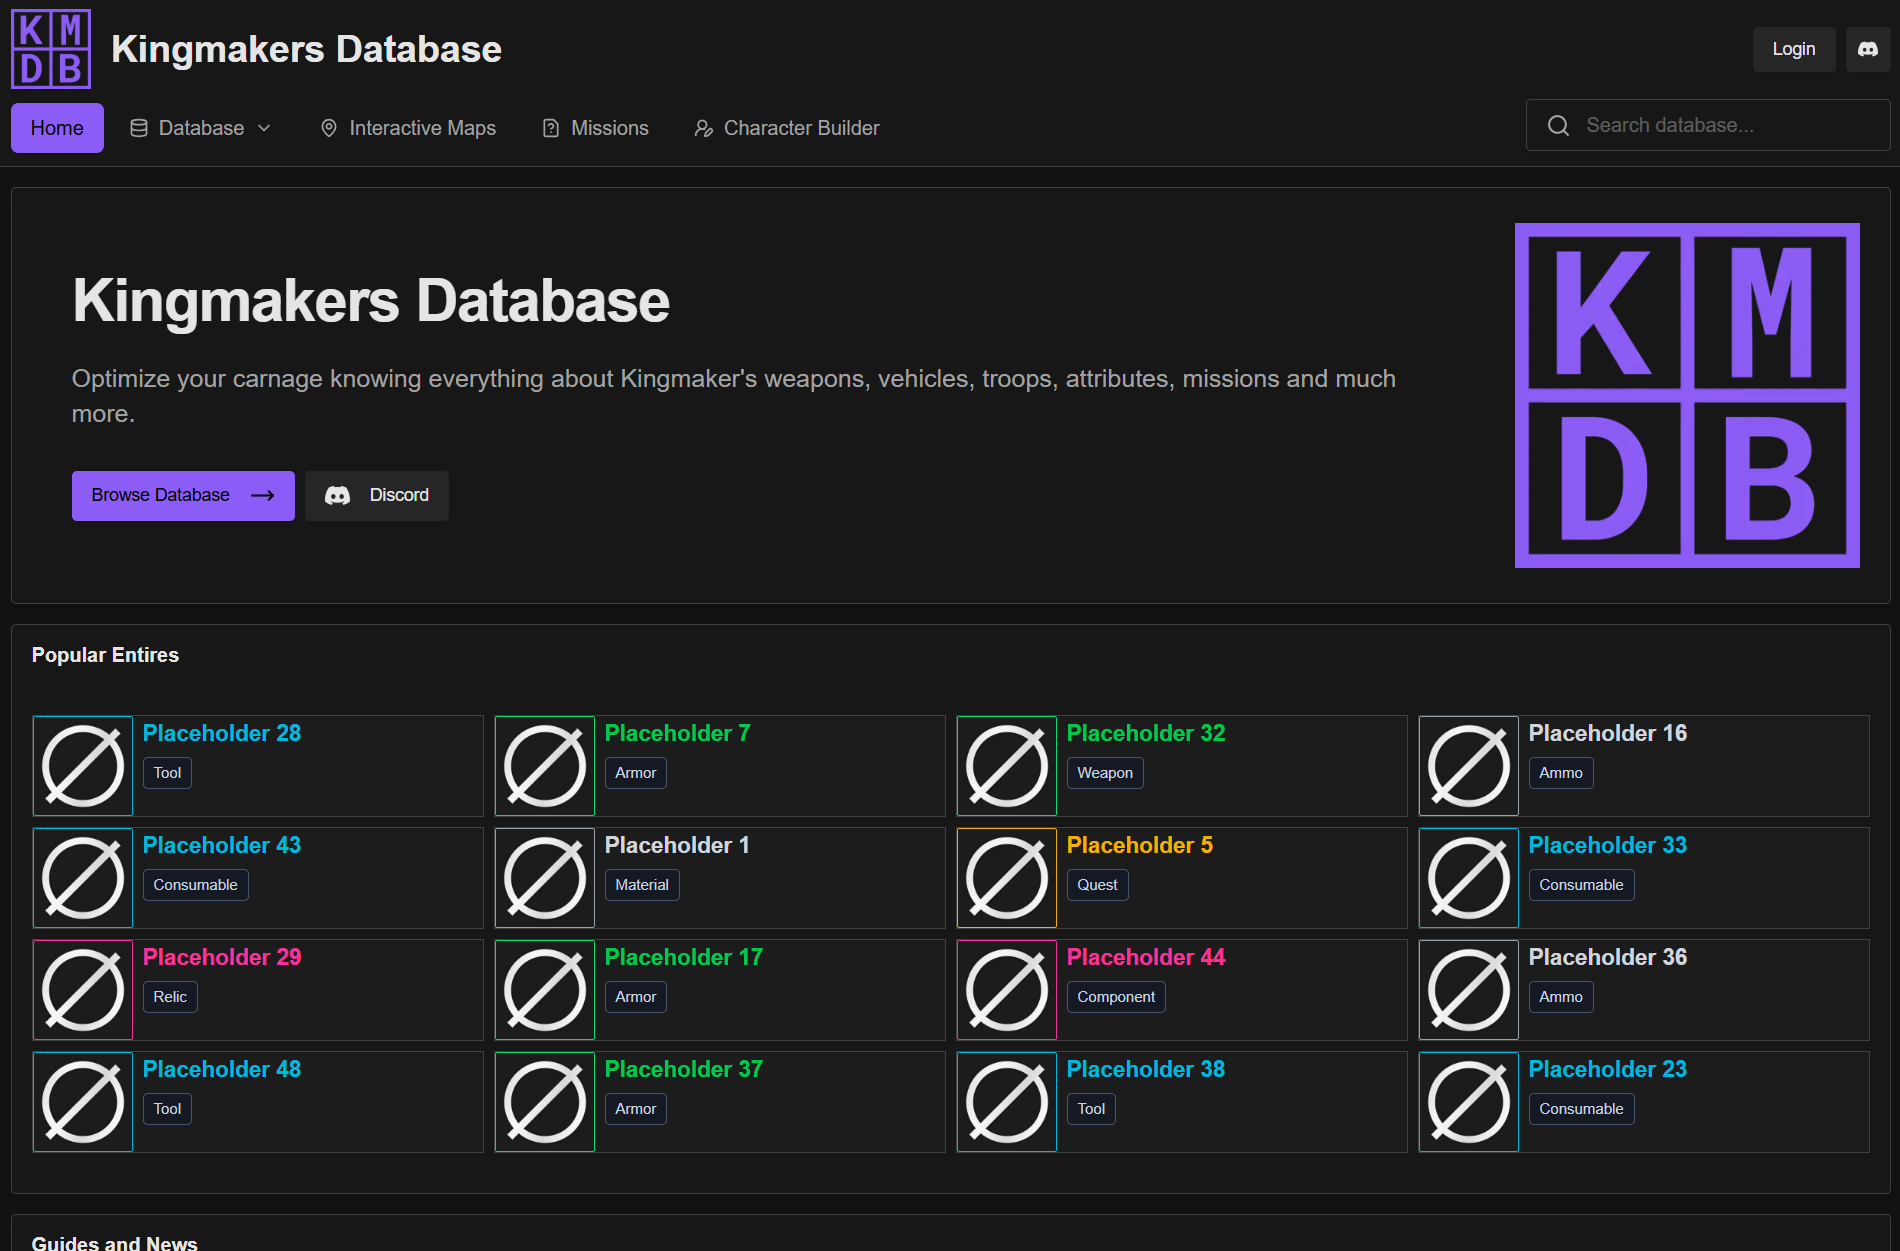Open the Interactive Maps page
Viewport: 1900px width, 1251px height.
408,128
